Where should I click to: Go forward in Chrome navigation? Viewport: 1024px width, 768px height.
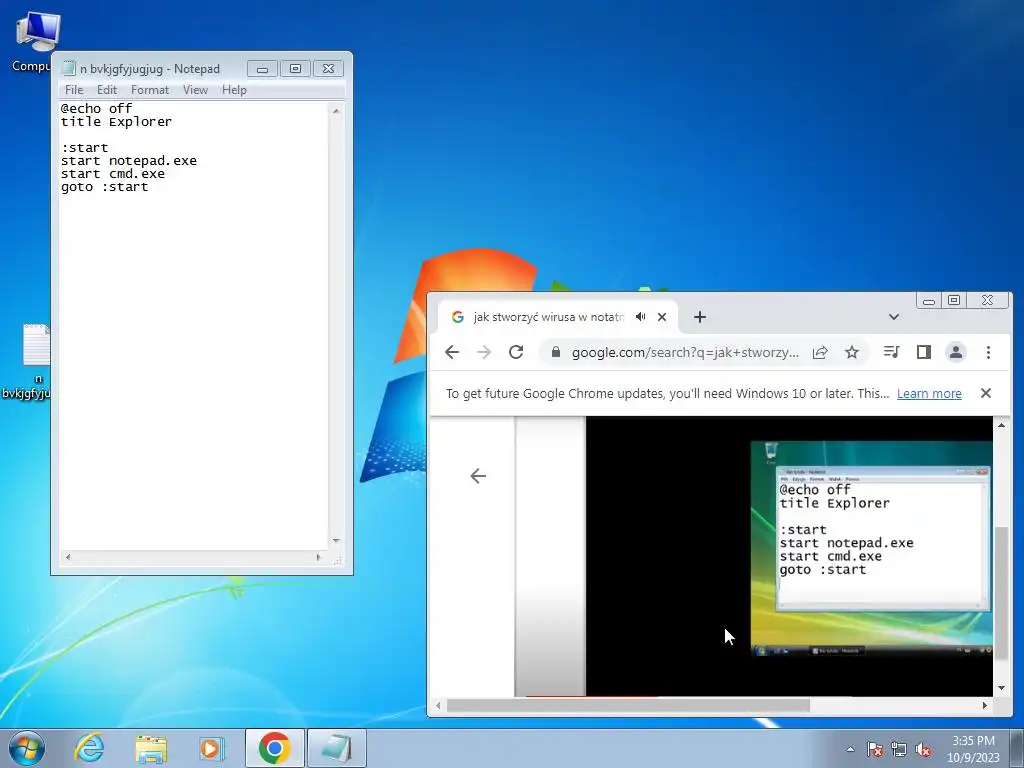[x=484, y=352]
